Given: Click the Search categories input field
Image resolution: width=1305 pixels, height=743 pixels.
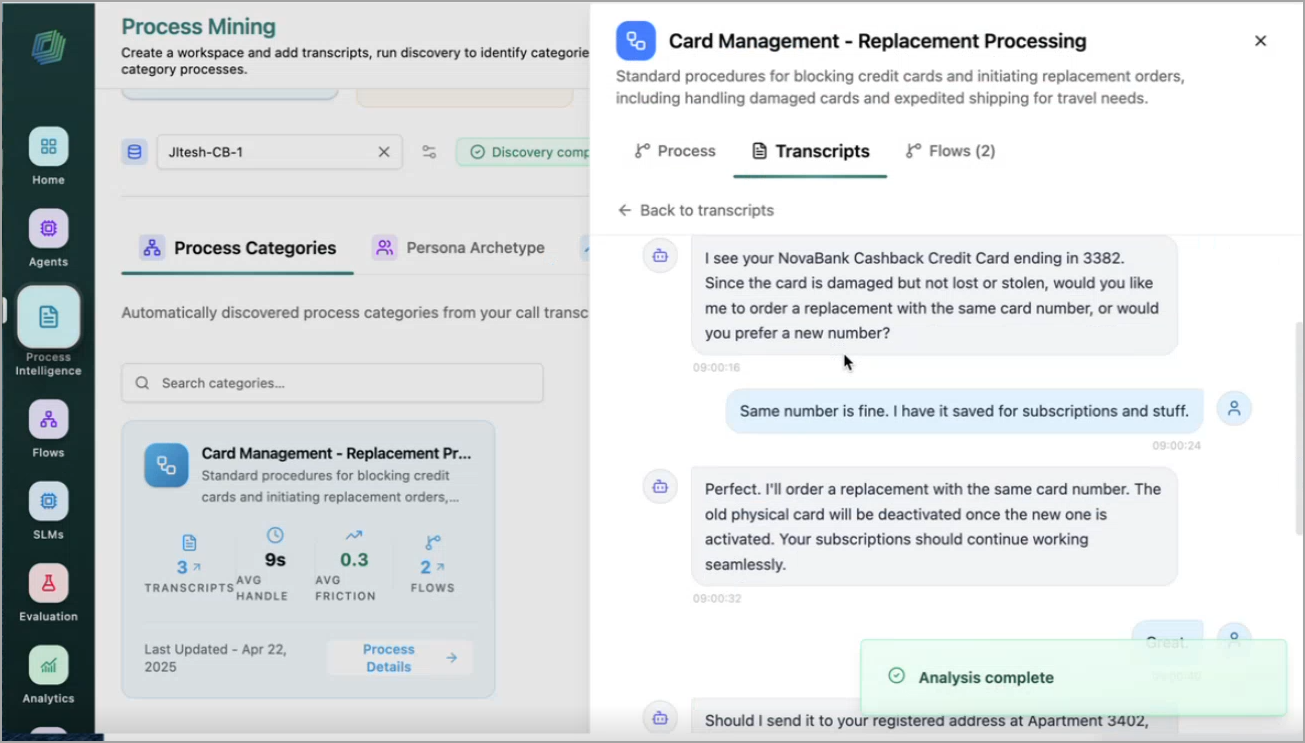Looking at the screenshot, I should [x=332, y=383].
